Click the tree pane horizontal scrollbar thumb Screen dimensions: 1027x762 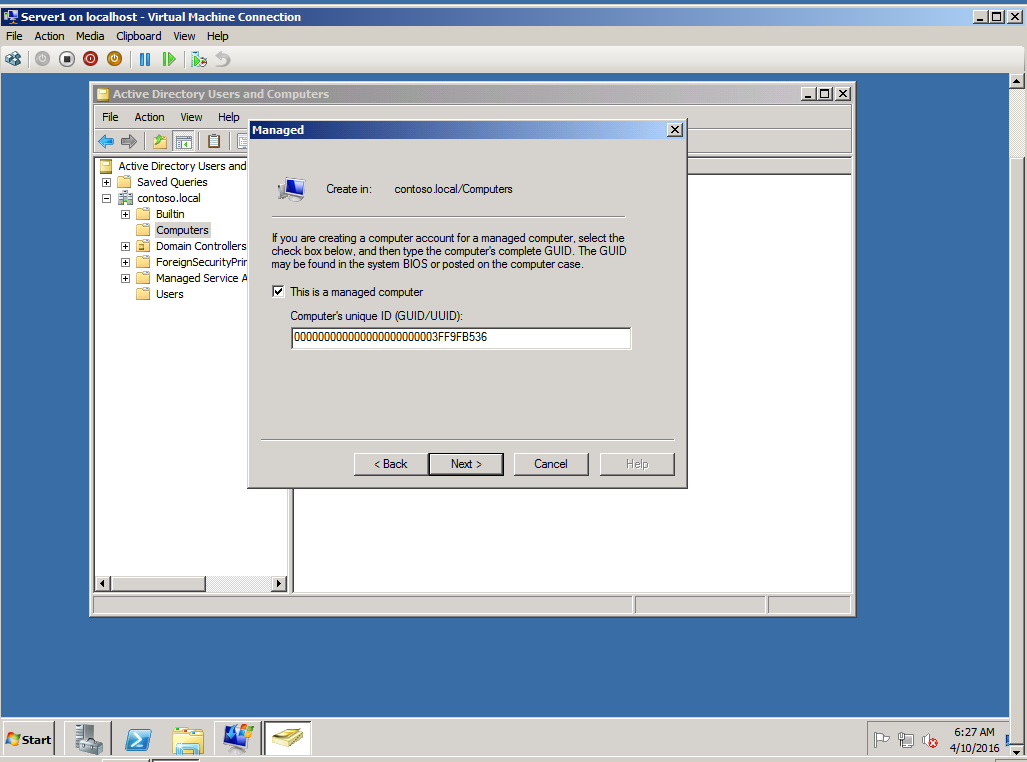[158, 583]
